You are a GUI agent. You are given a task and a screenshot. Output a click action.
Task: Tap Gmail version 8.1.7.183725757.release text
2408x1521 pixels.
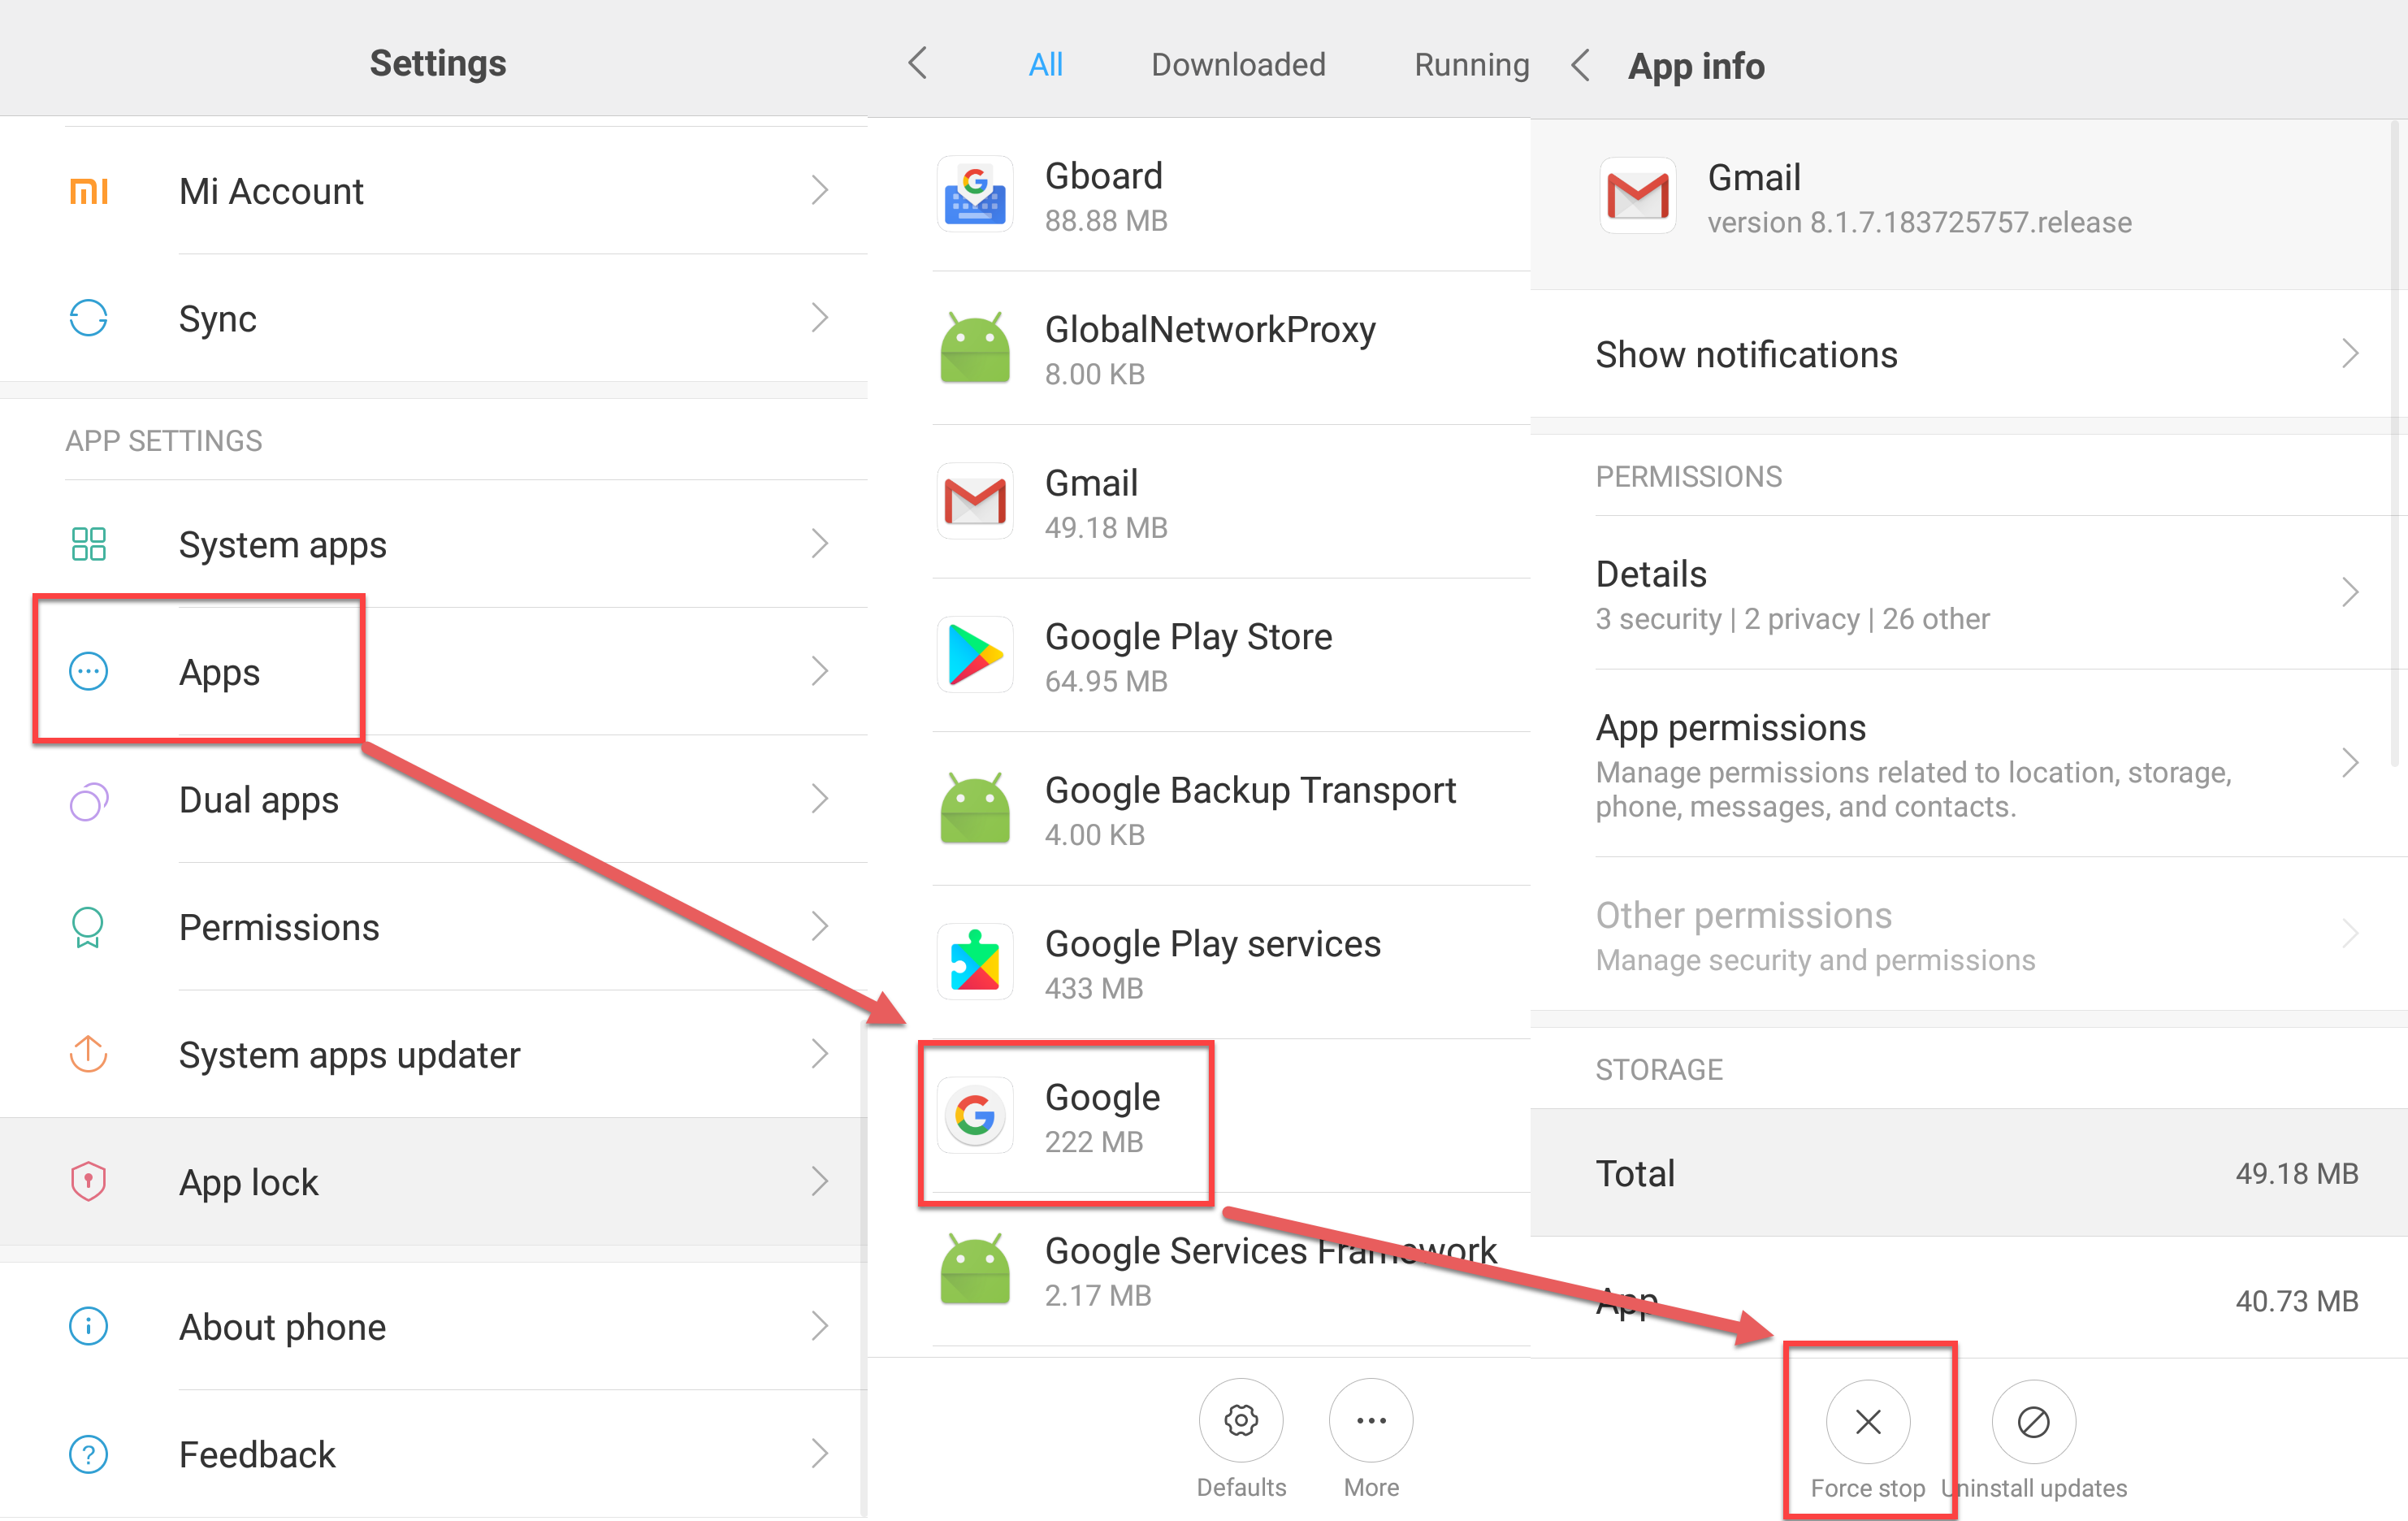(x=1919, y=222)
